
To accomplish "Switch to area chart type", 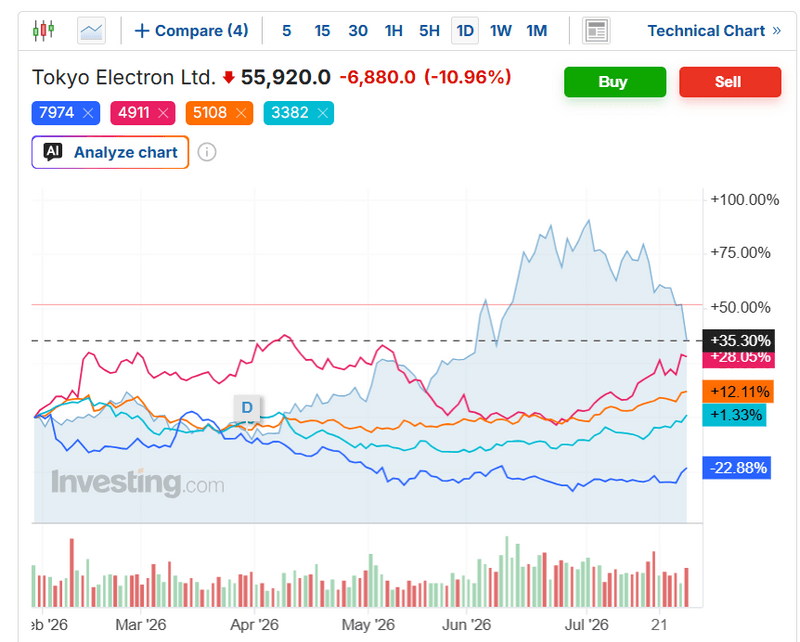I will click(91, 31).
